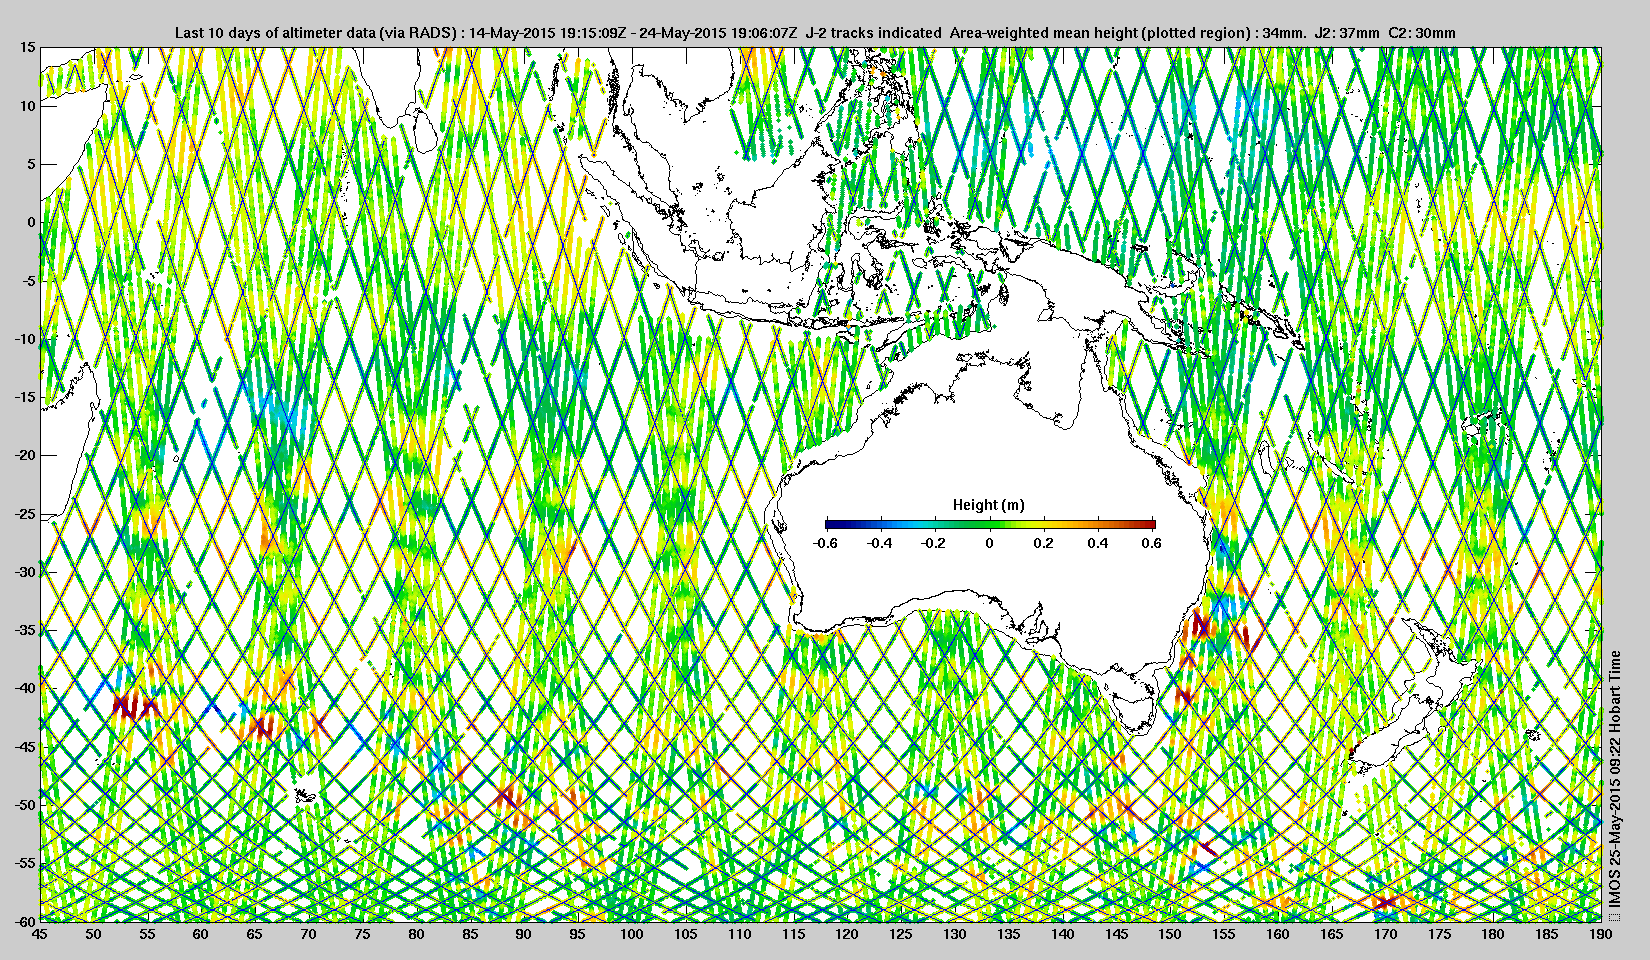Click the "0.6" colorbar tick label

tap(1152, 543)
